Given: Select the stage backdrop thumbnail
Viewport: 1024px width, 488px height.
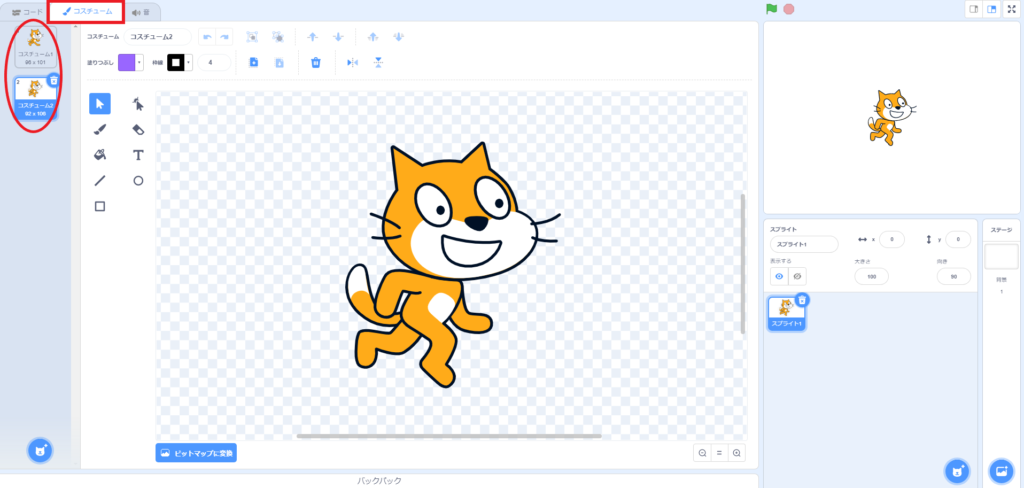Looking at the screenshot, I should click(1001, 257).
